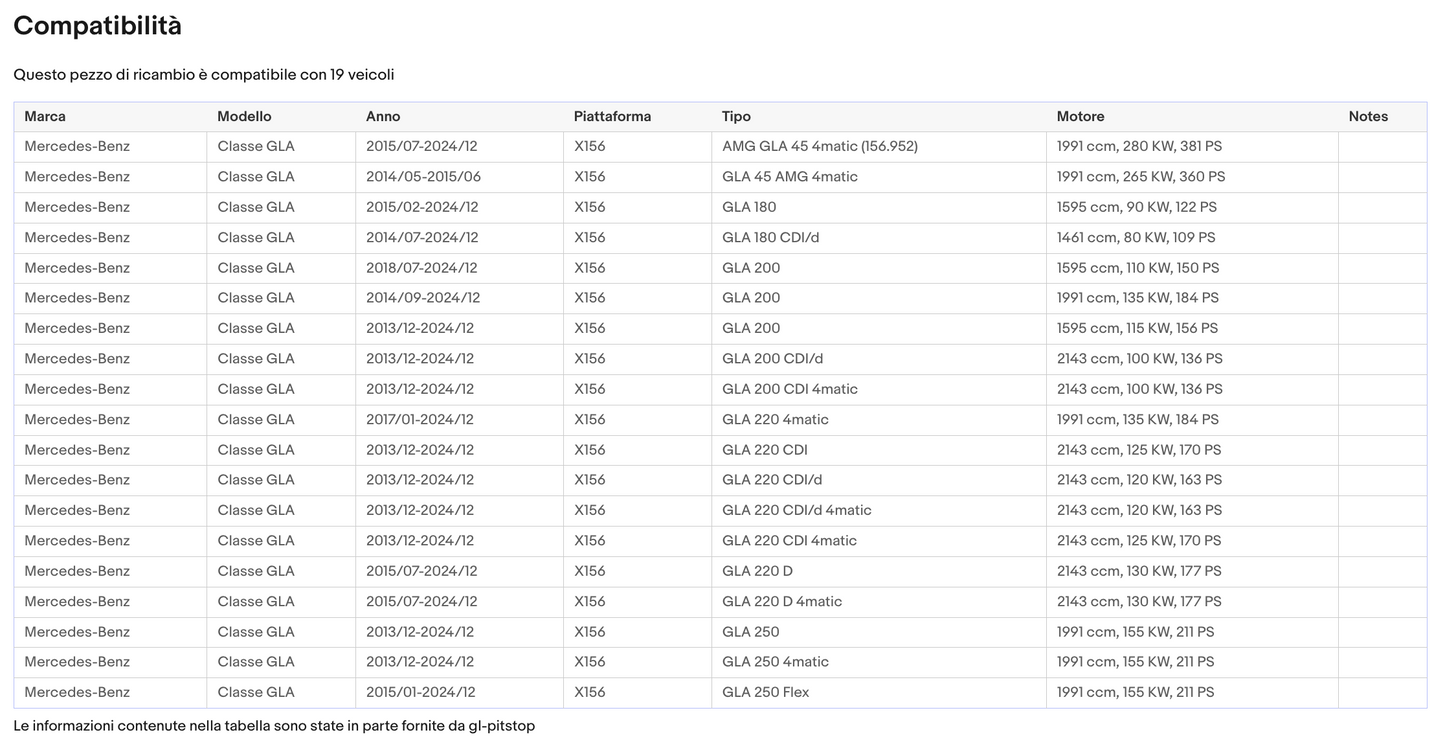Select the 2014/05-2015/06 year cell
1445x750 pixels.
pyautogui.click(x=423, y=177)
